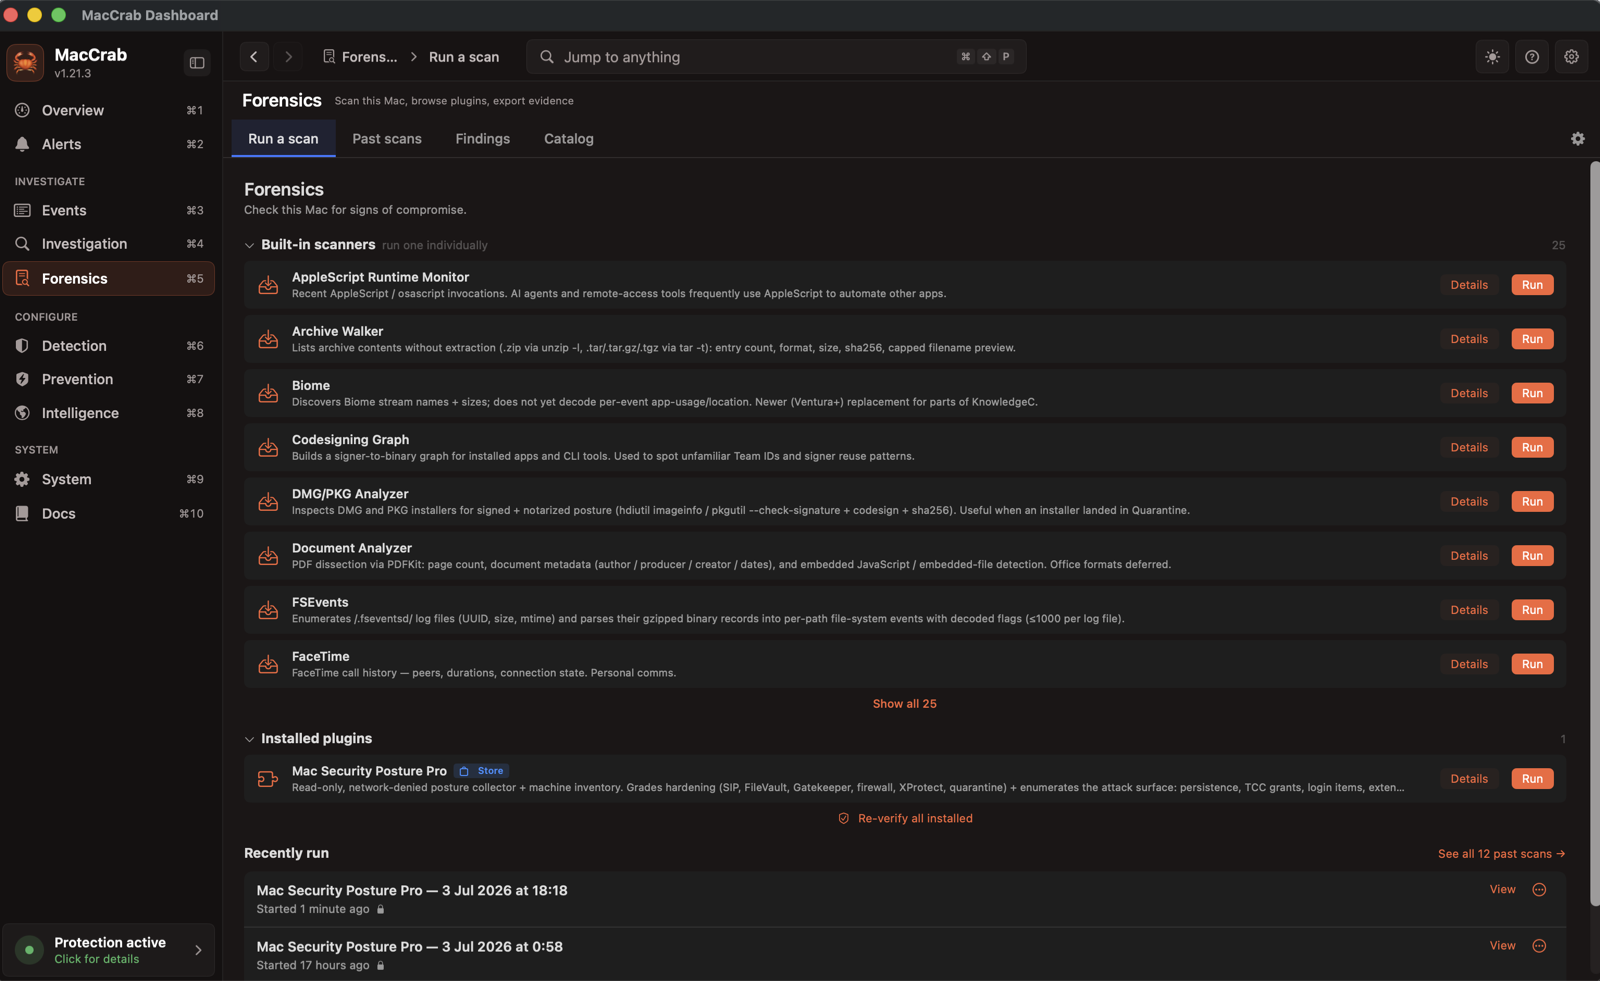View Details for Mac Security Posture Pro
Screen dimensions: 1600x981
pyautogui.click(x=1469, y=779)
